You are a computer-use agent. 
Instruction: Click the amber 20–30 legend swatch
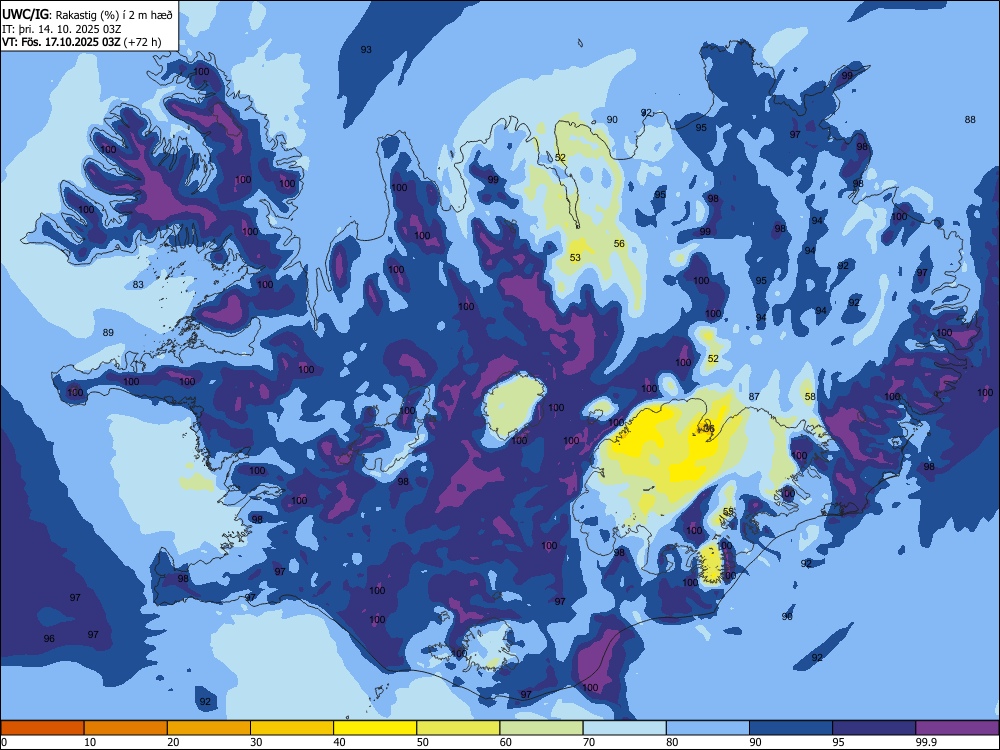point(209,728)
